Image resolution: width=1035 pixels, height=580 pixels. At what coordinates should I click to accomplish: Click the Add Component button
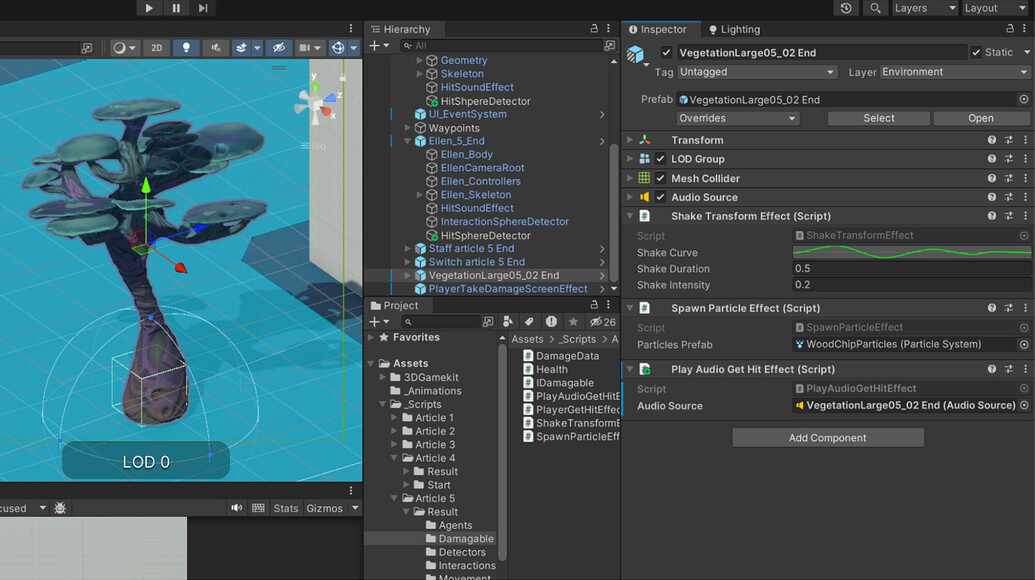pos(827,437)
